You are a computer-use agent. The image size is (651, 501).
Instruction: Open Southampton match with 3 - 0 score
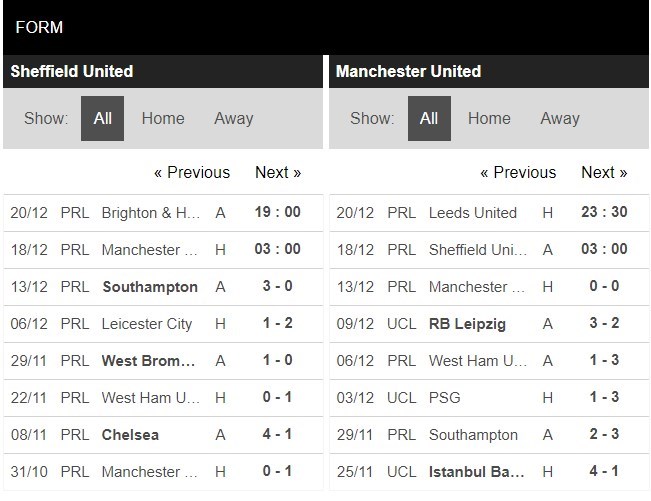(150, 287)
